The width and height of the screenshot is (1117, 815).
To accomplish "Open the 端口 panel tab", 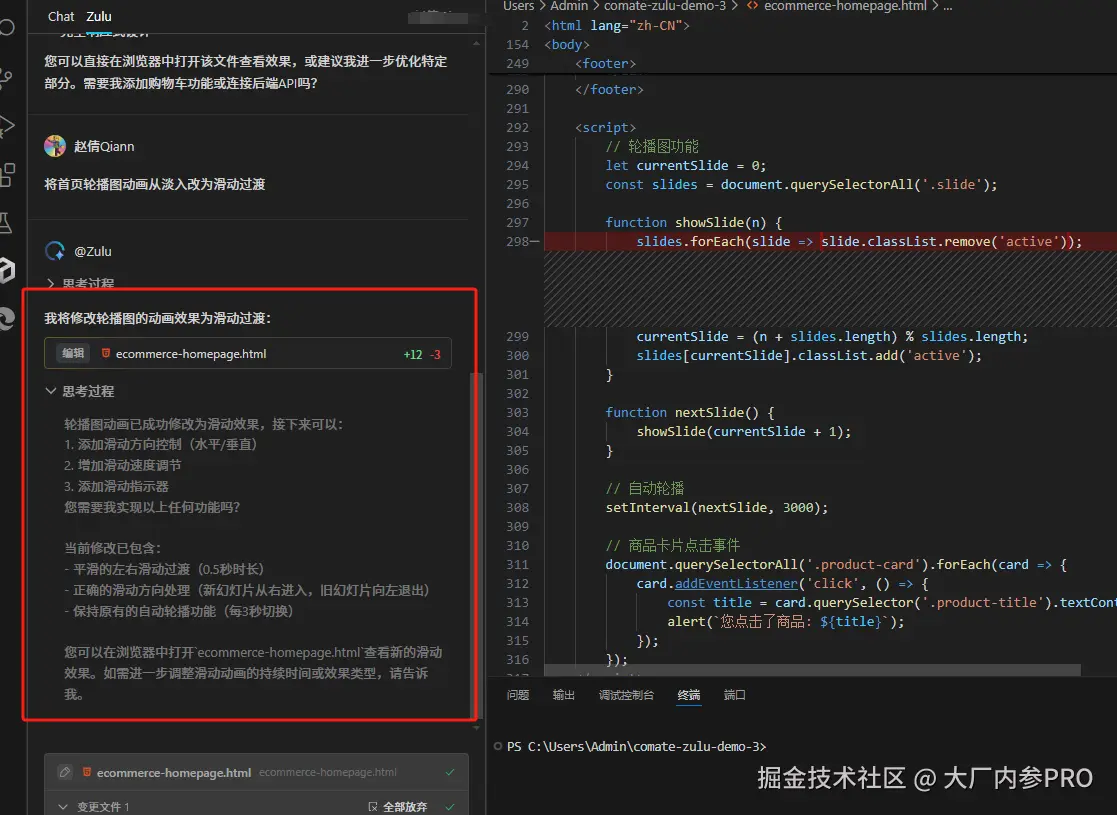I will point(734,695).
